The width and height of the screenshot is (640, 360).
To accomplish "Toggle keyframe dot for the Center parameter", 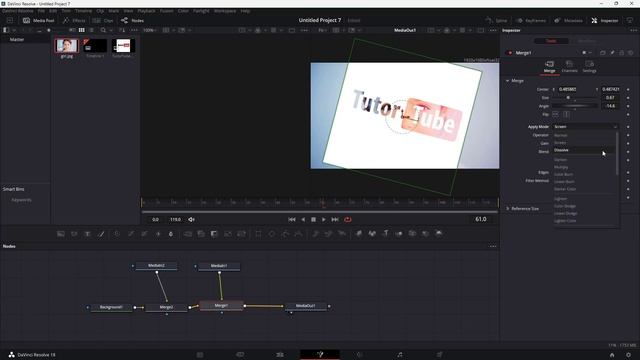I will 628,89.
